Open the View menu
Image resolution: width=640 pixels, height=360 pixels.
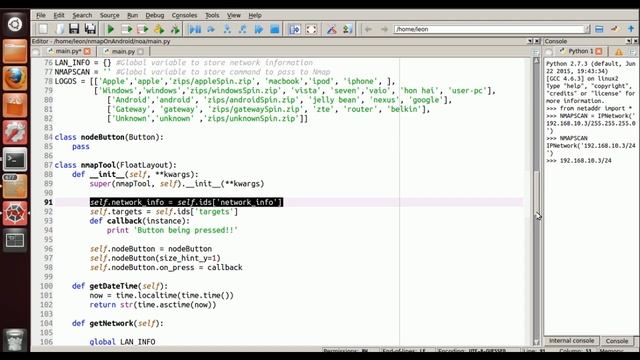[x=233, y=15]
